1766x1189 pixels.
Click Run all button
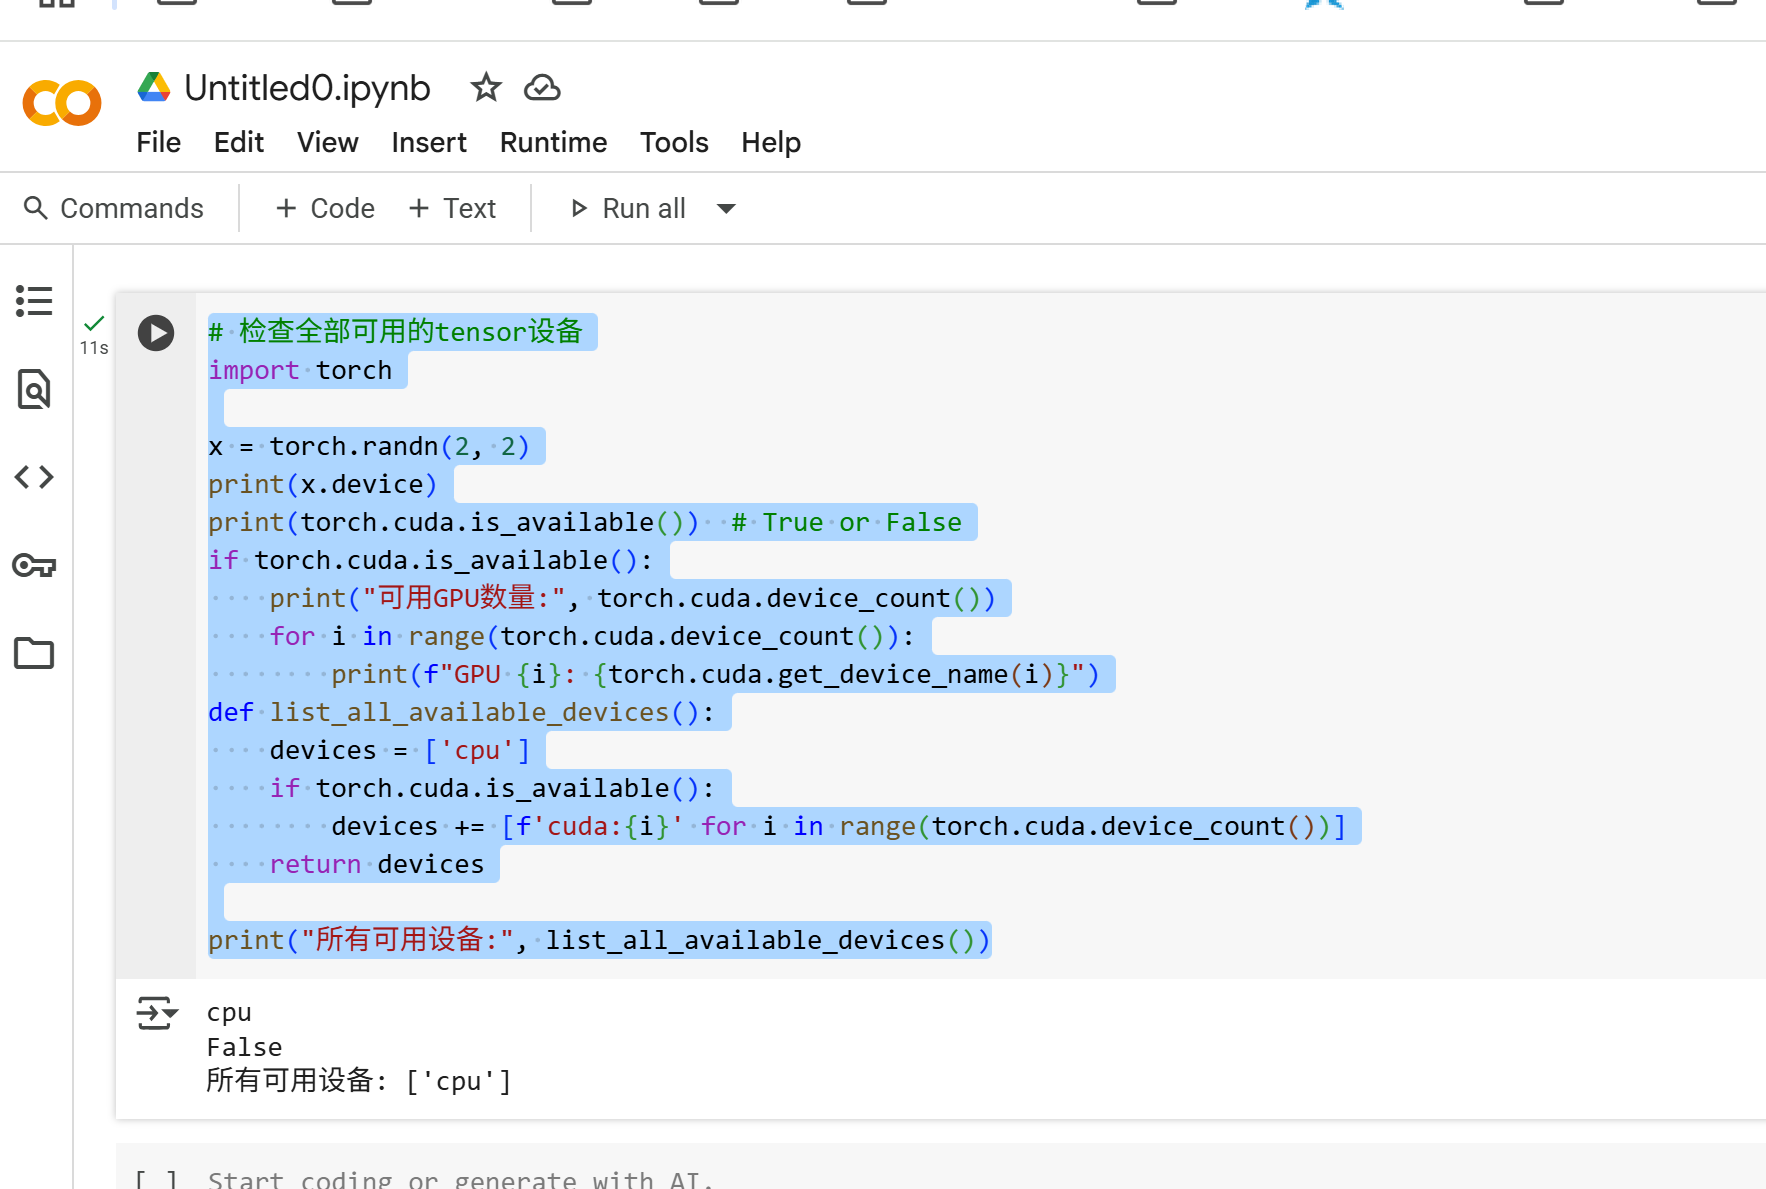pyautogui.click(x=628, y=208)
